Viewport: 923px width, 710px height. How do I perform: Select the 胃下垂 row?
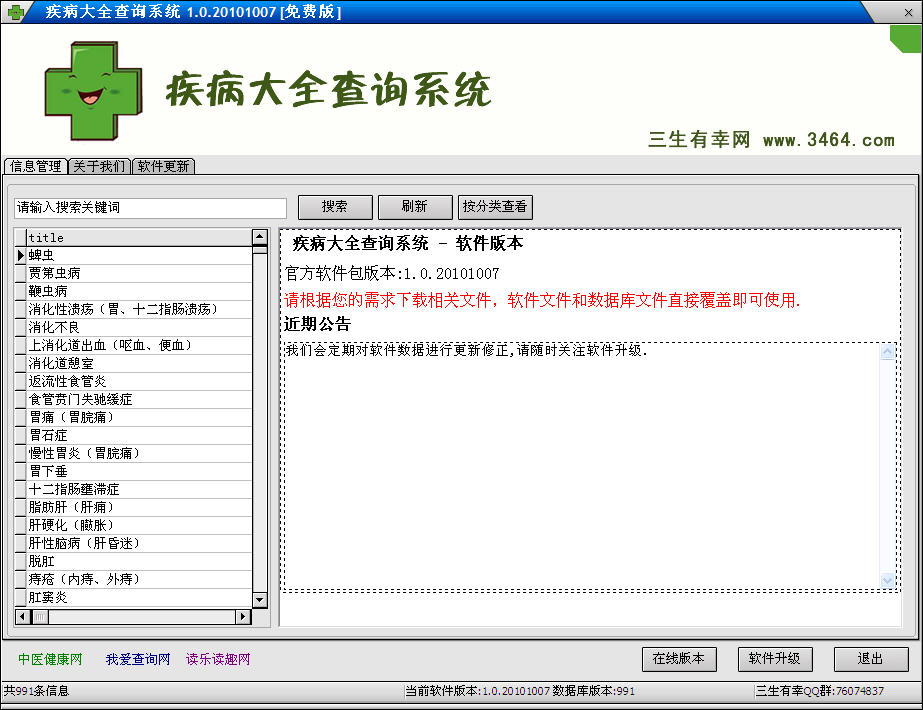click(139, 471)
